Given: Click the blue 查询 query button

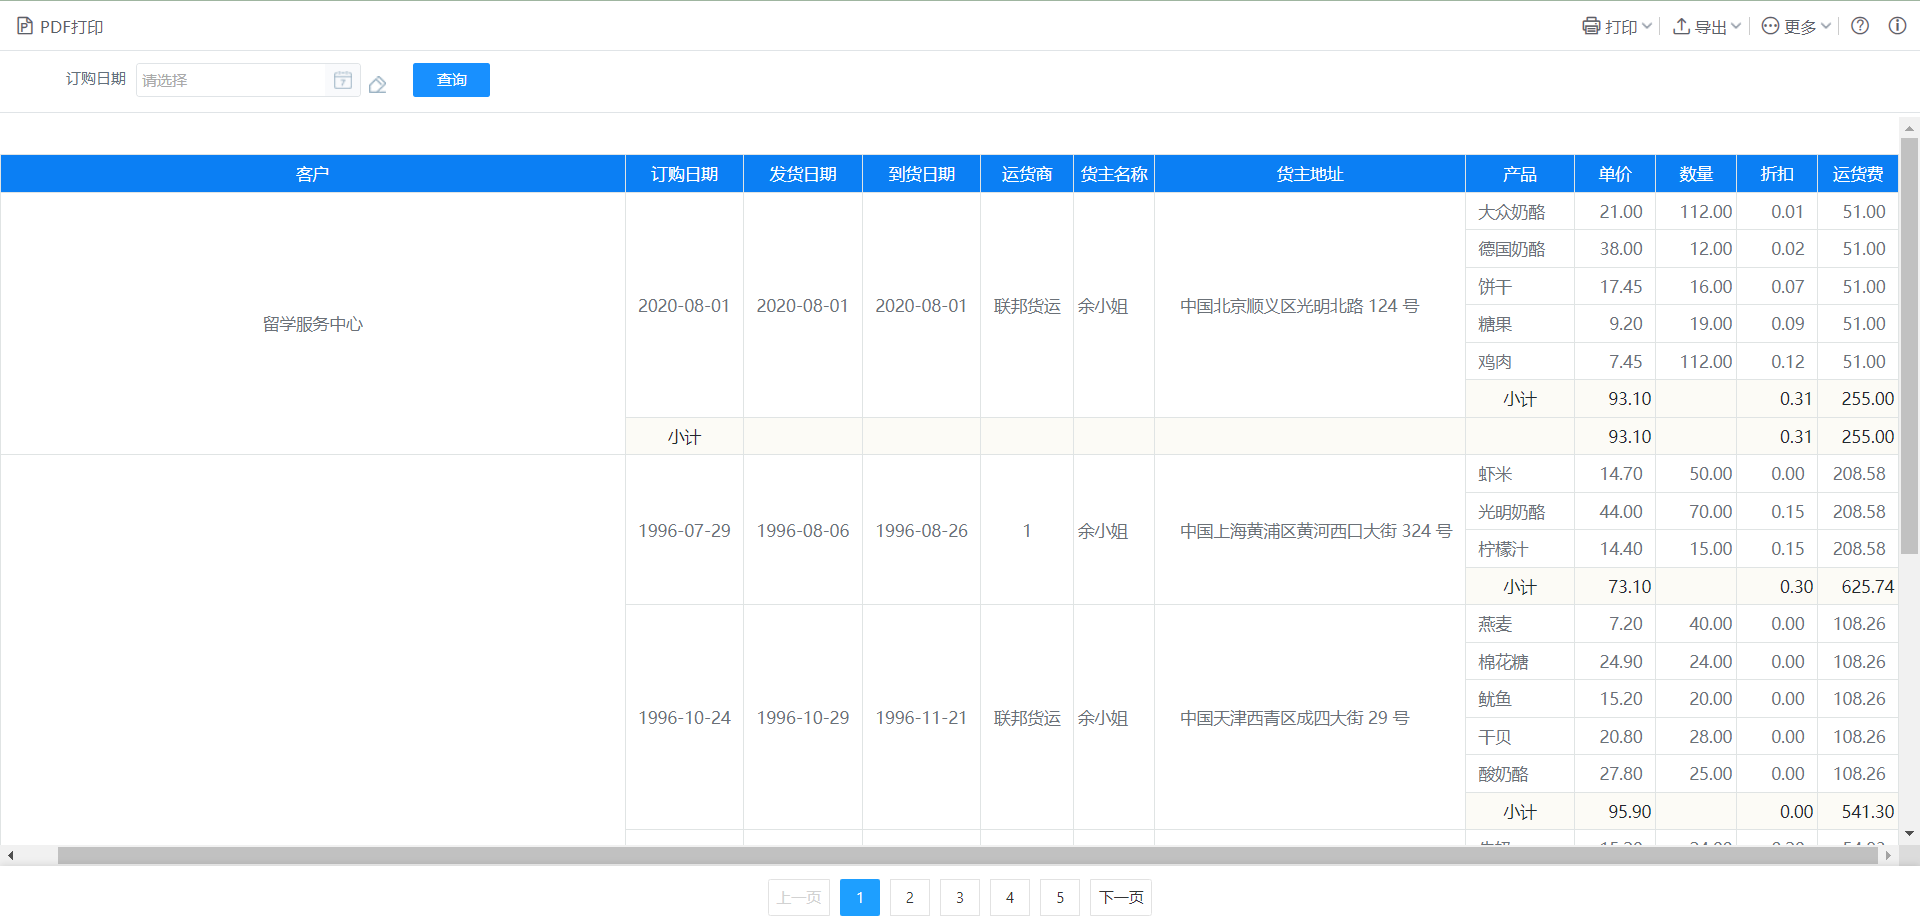Looking at the screenshot, I should (x=451, y=80).
